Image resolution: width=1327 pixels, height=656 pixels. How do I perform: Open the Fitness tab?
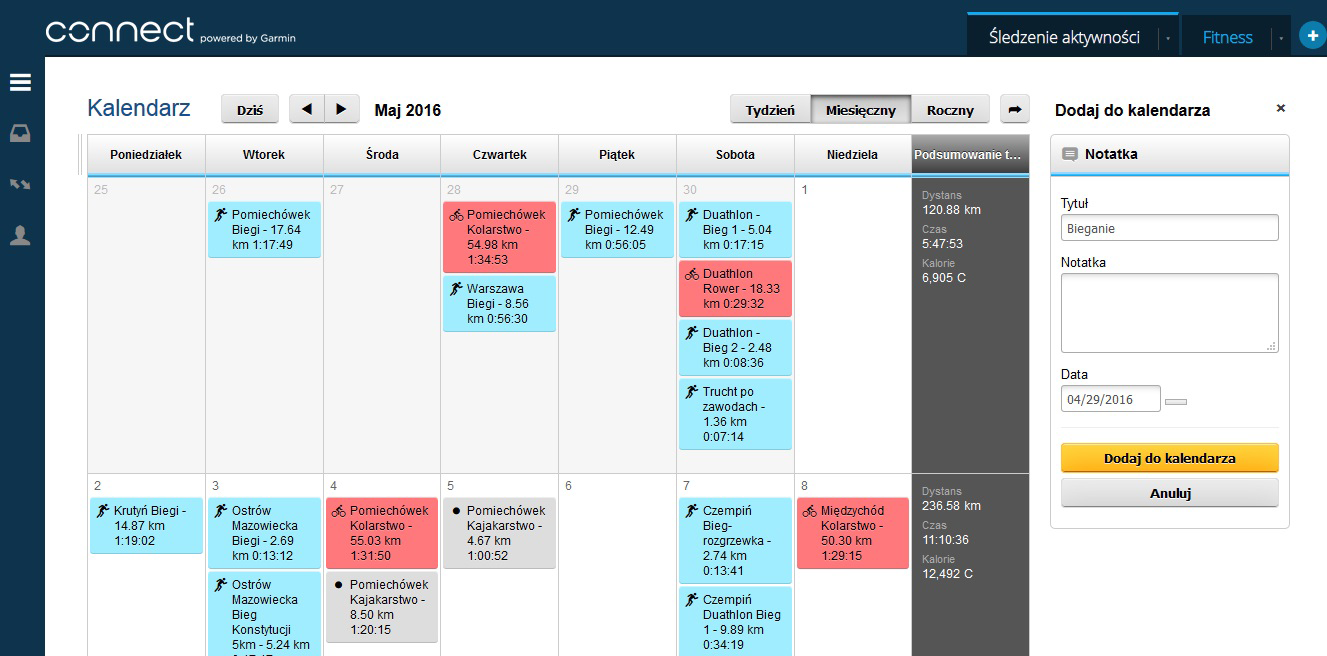(1227, 38)
